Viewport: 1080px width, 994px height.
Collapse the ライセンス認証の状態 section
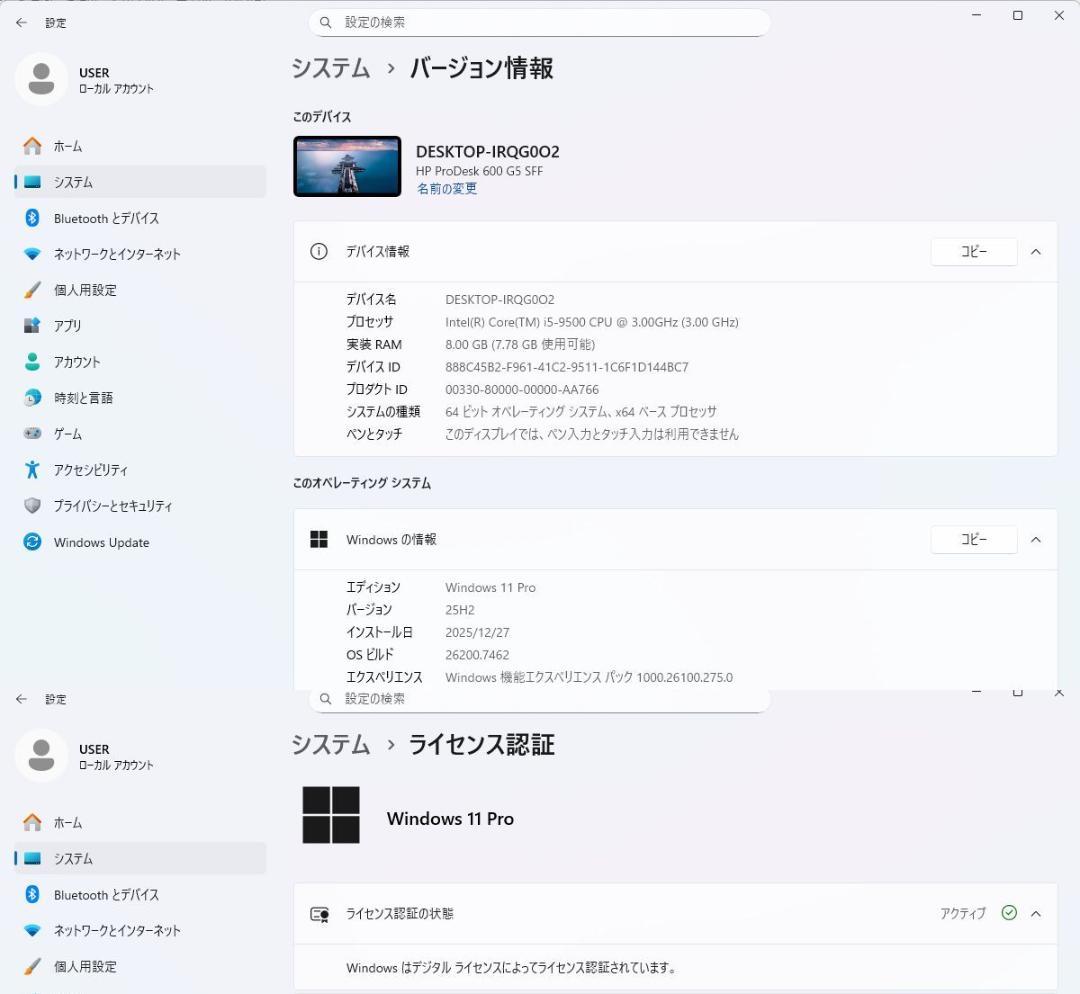click(1036, 913)
